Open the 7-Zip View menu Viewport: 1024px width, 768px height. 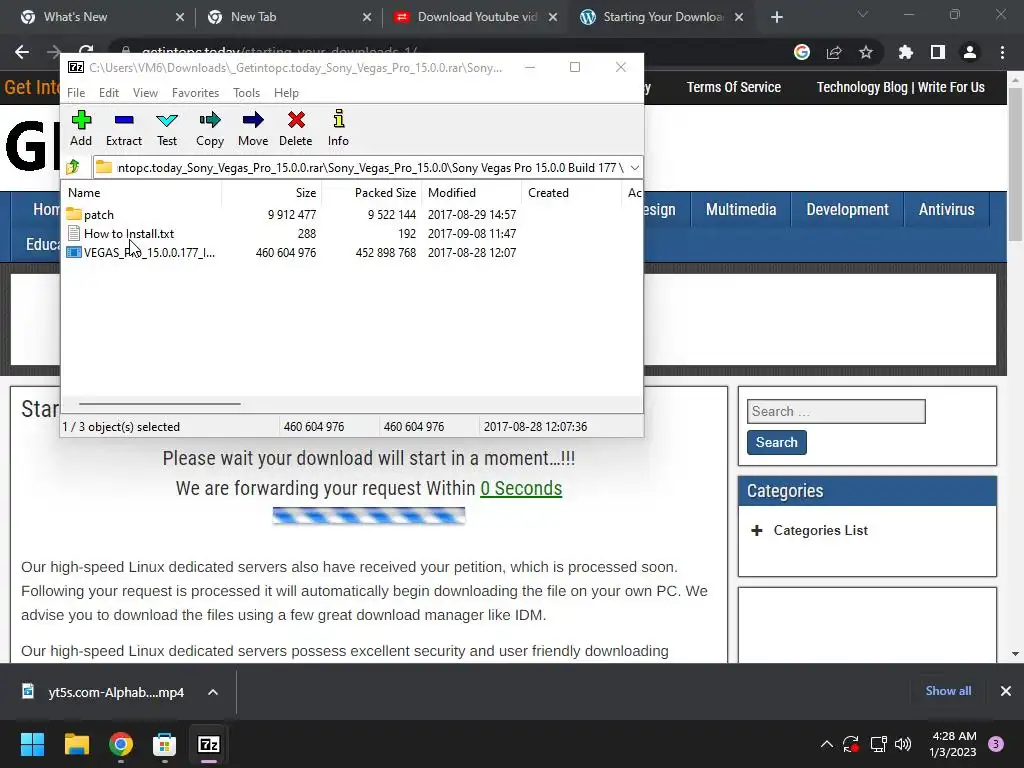pos(145,93)
